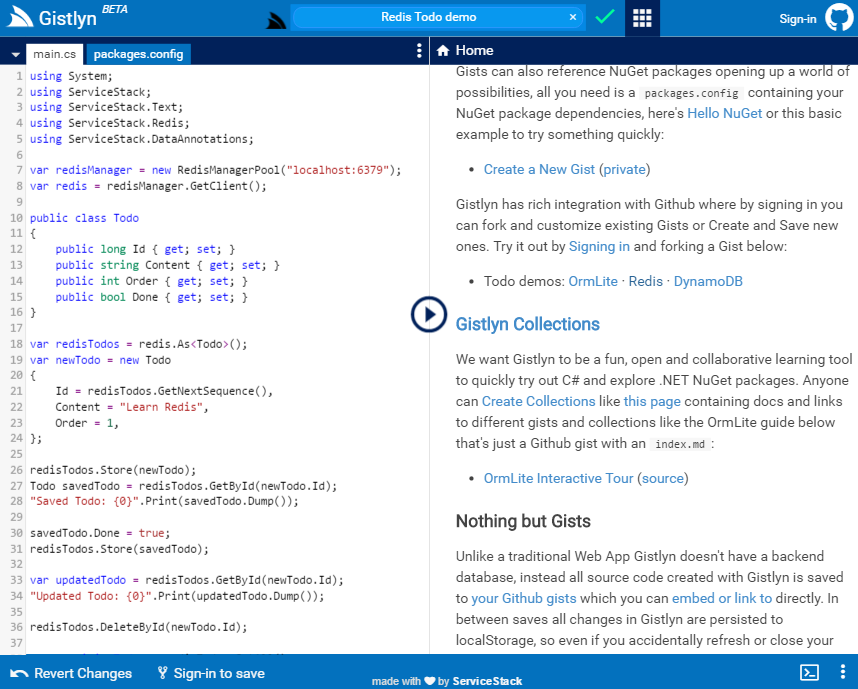Open Sign-in at top right
The image size is (858, 689).
[797, 19]
